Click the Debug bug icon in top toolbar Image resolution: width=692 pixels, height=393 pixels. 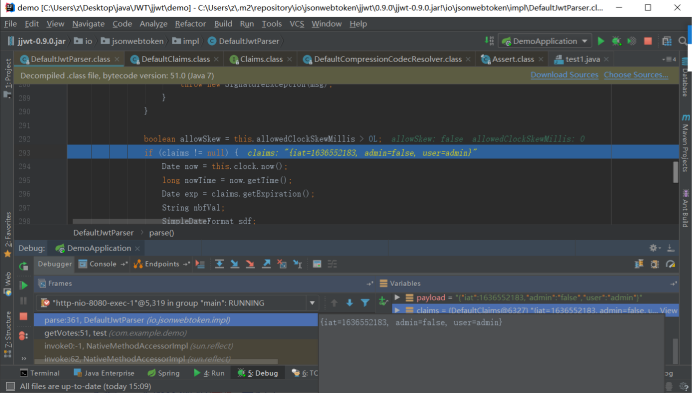[x=616, y=41]
